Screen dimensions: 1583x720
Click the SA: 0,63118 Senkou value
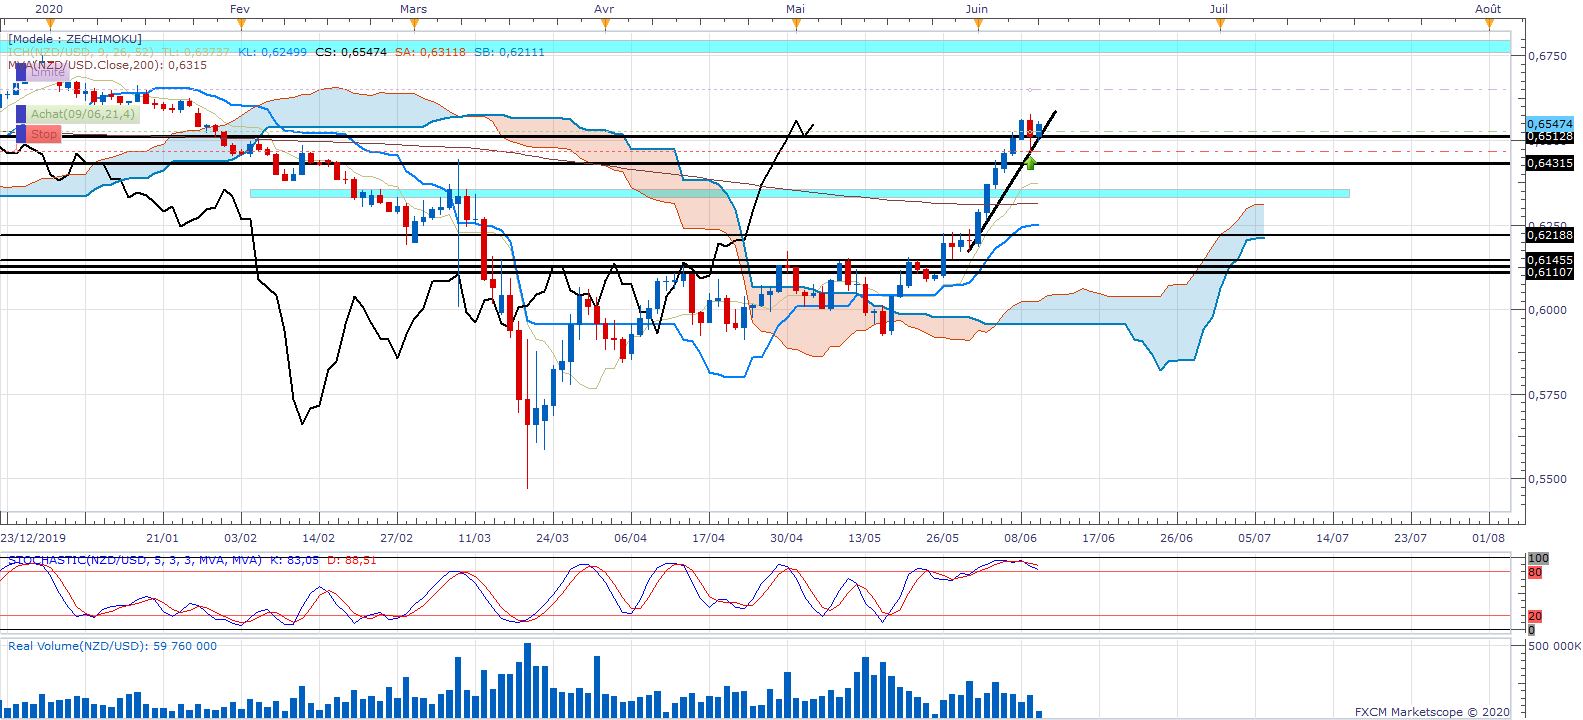coord(430,52)
